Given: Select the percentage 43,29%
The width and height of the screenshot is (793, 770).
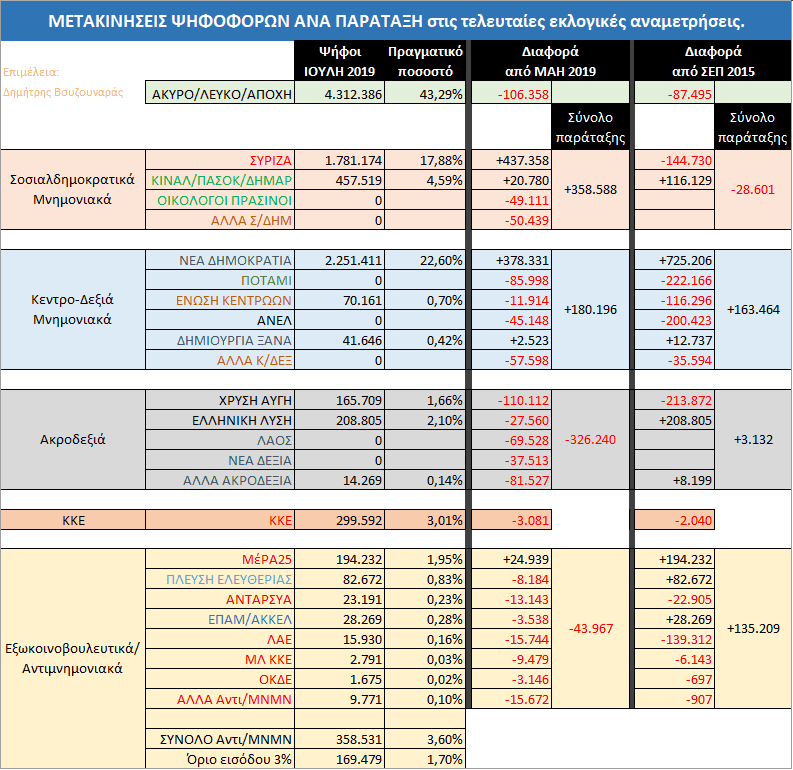Looking at the screenshot, I should click(425, 94).
